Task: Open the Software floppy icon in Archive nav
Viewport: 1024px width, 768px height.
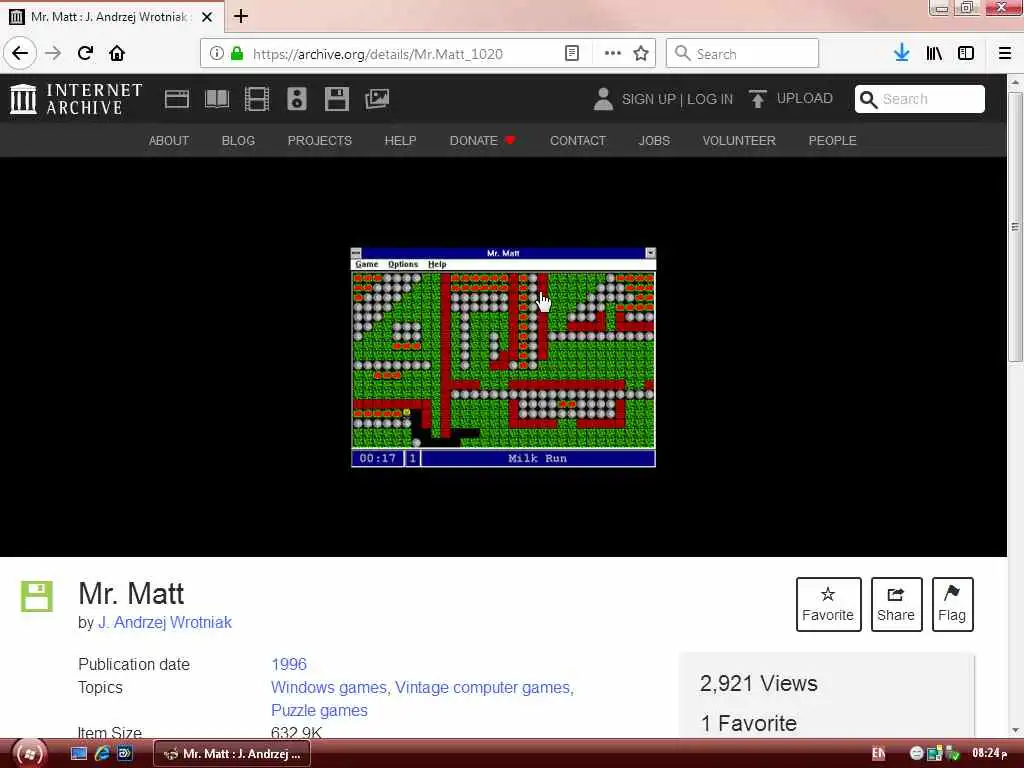Action: tap(336, 99)
